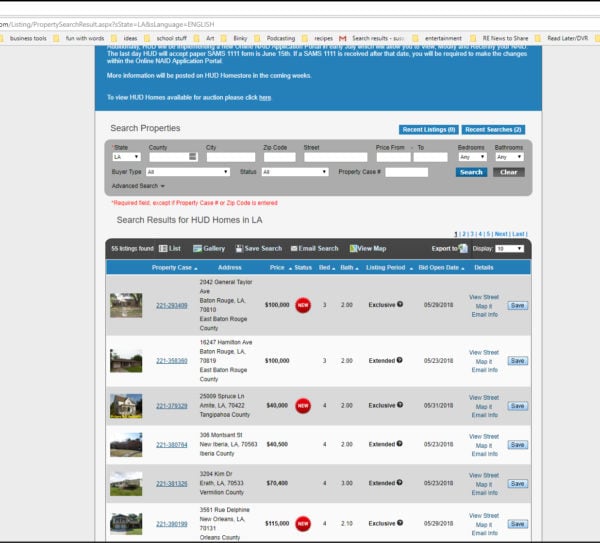Click NEW badge on 25009 Spruce Ln listing
This screenshot has height=543, width=600.
tap(303, 406)
